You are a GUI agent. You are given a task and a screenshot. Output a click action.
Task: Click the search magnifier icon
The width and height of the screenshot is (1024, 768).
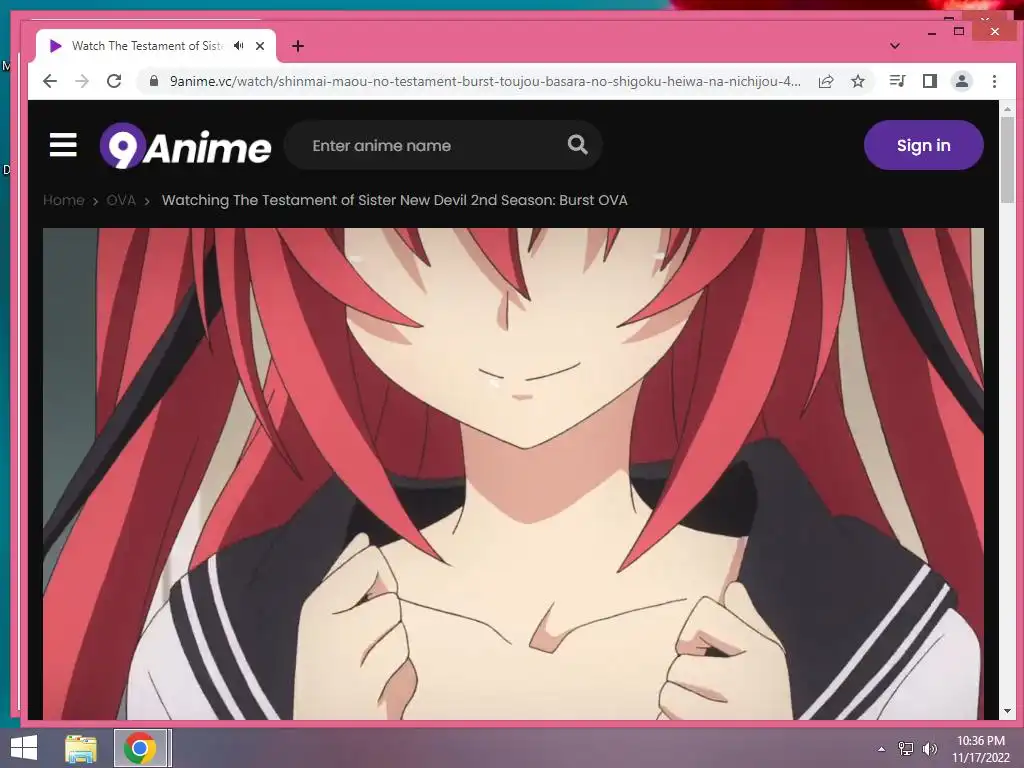(577, 145)
